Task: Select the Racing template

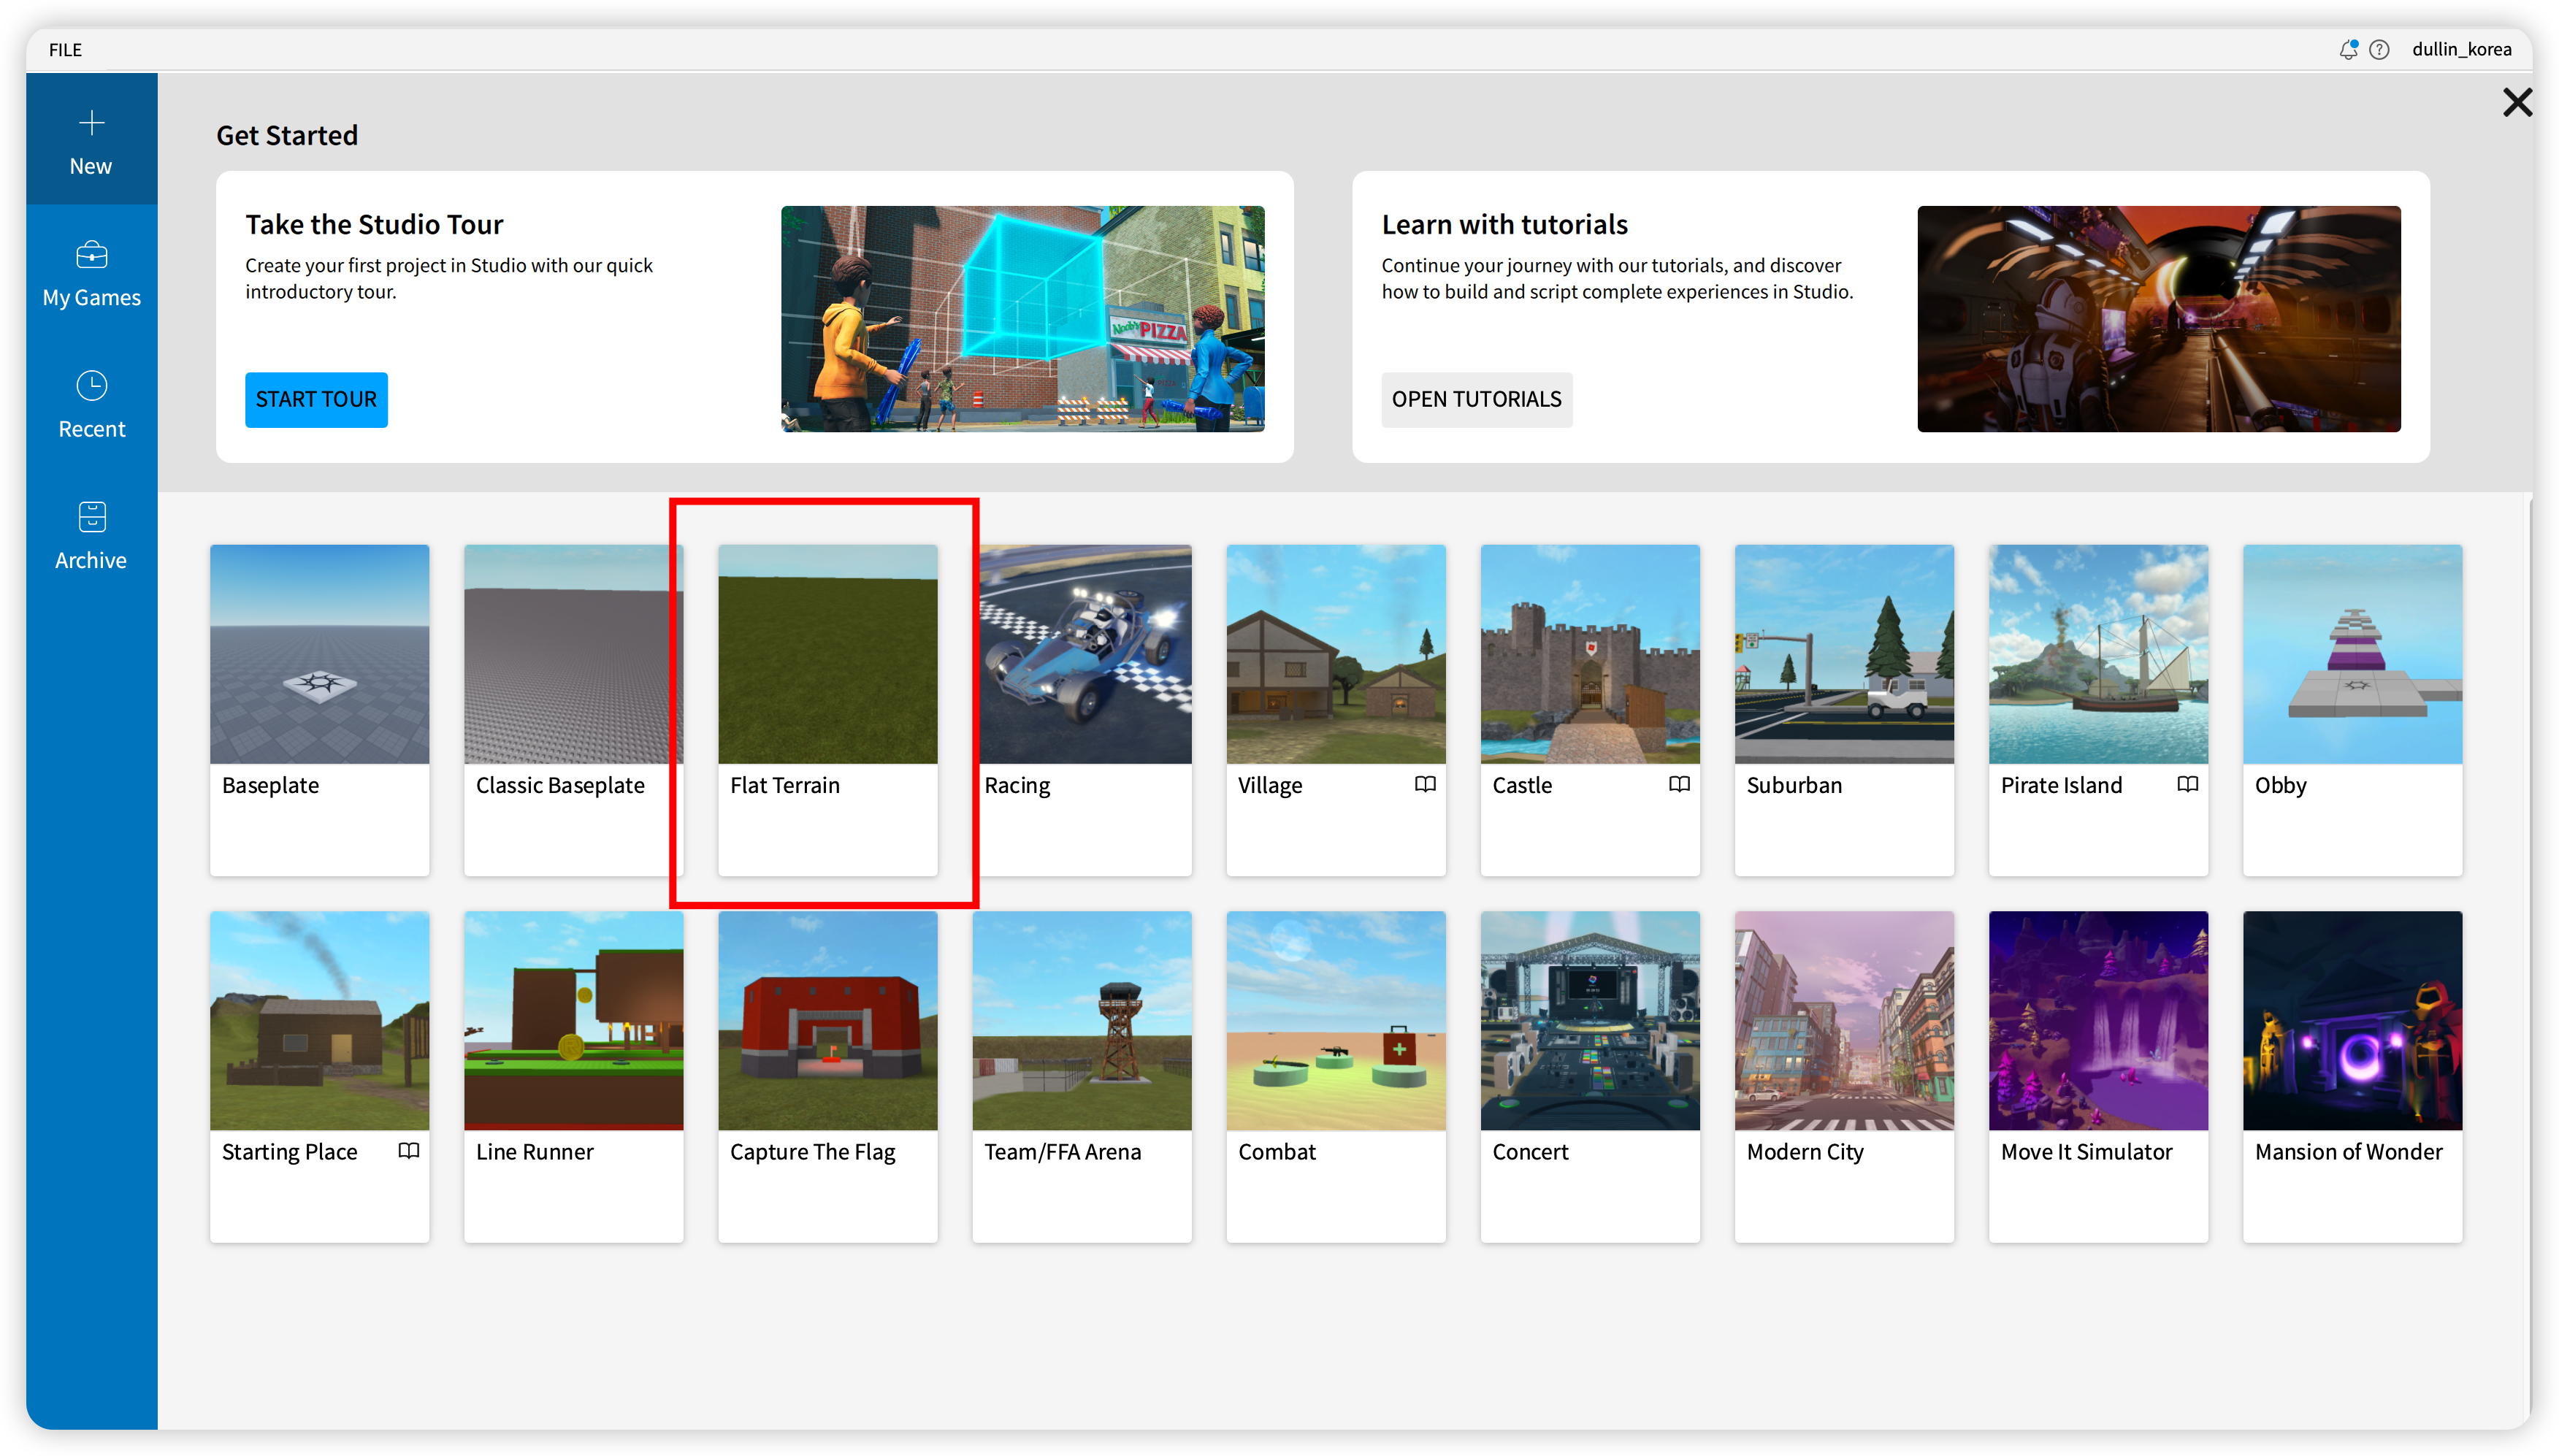Action: (1084, 710)
